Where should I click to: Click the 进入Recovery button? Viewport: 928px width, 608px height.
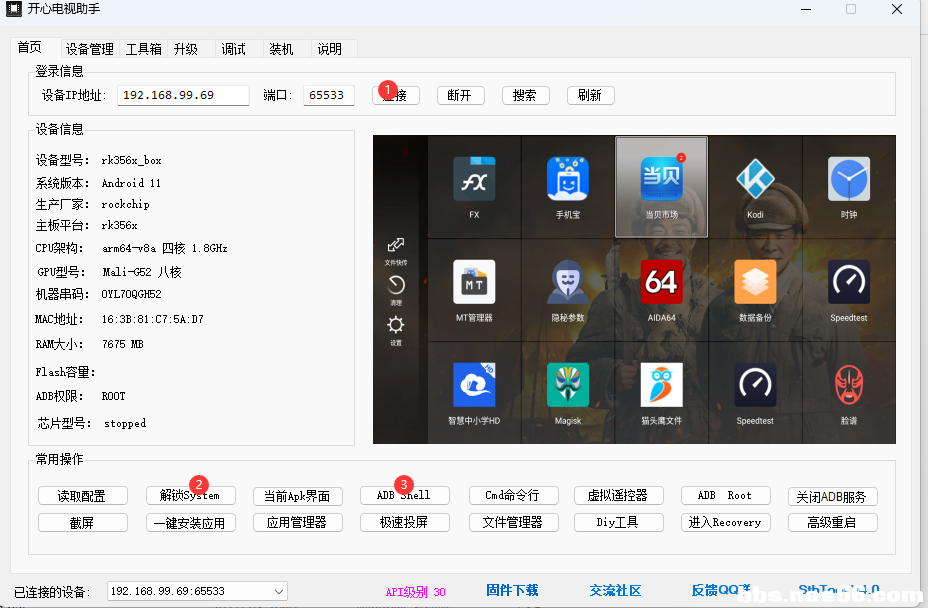click(x=725, y=522)
